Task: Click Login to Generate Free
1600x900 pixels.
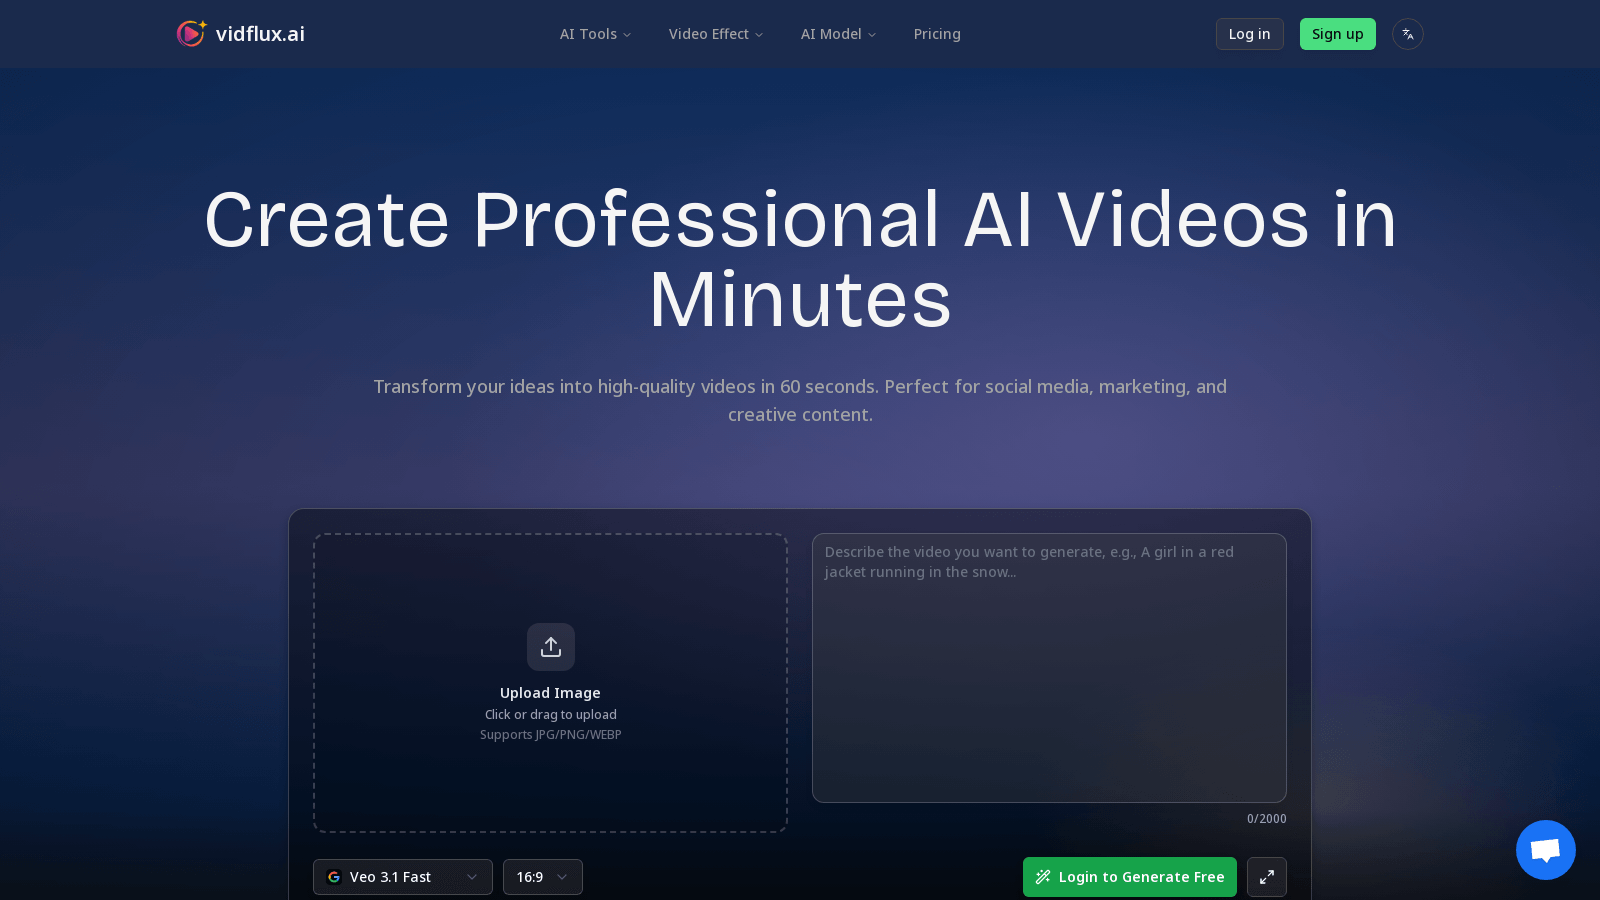Action: (1130, 877)
